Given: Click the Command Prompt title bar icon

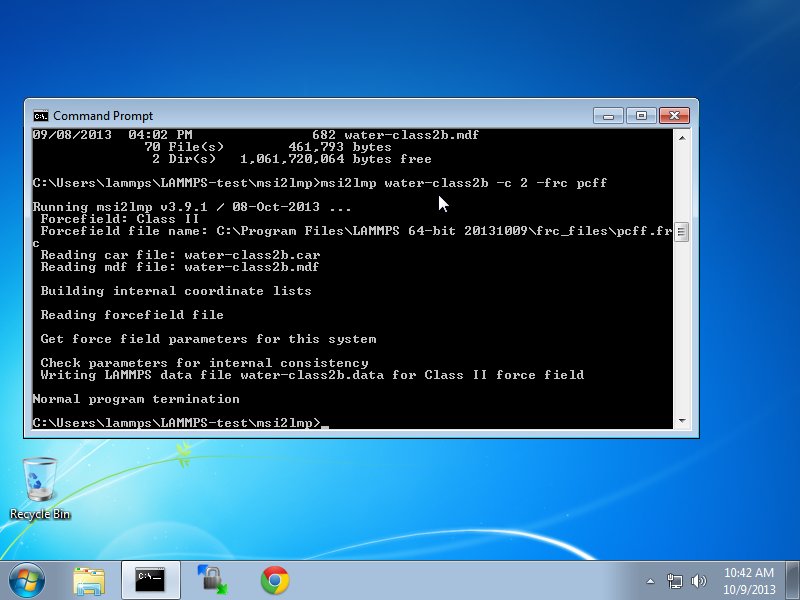Looking at the screenshot, I should click(x=41, y=116).
